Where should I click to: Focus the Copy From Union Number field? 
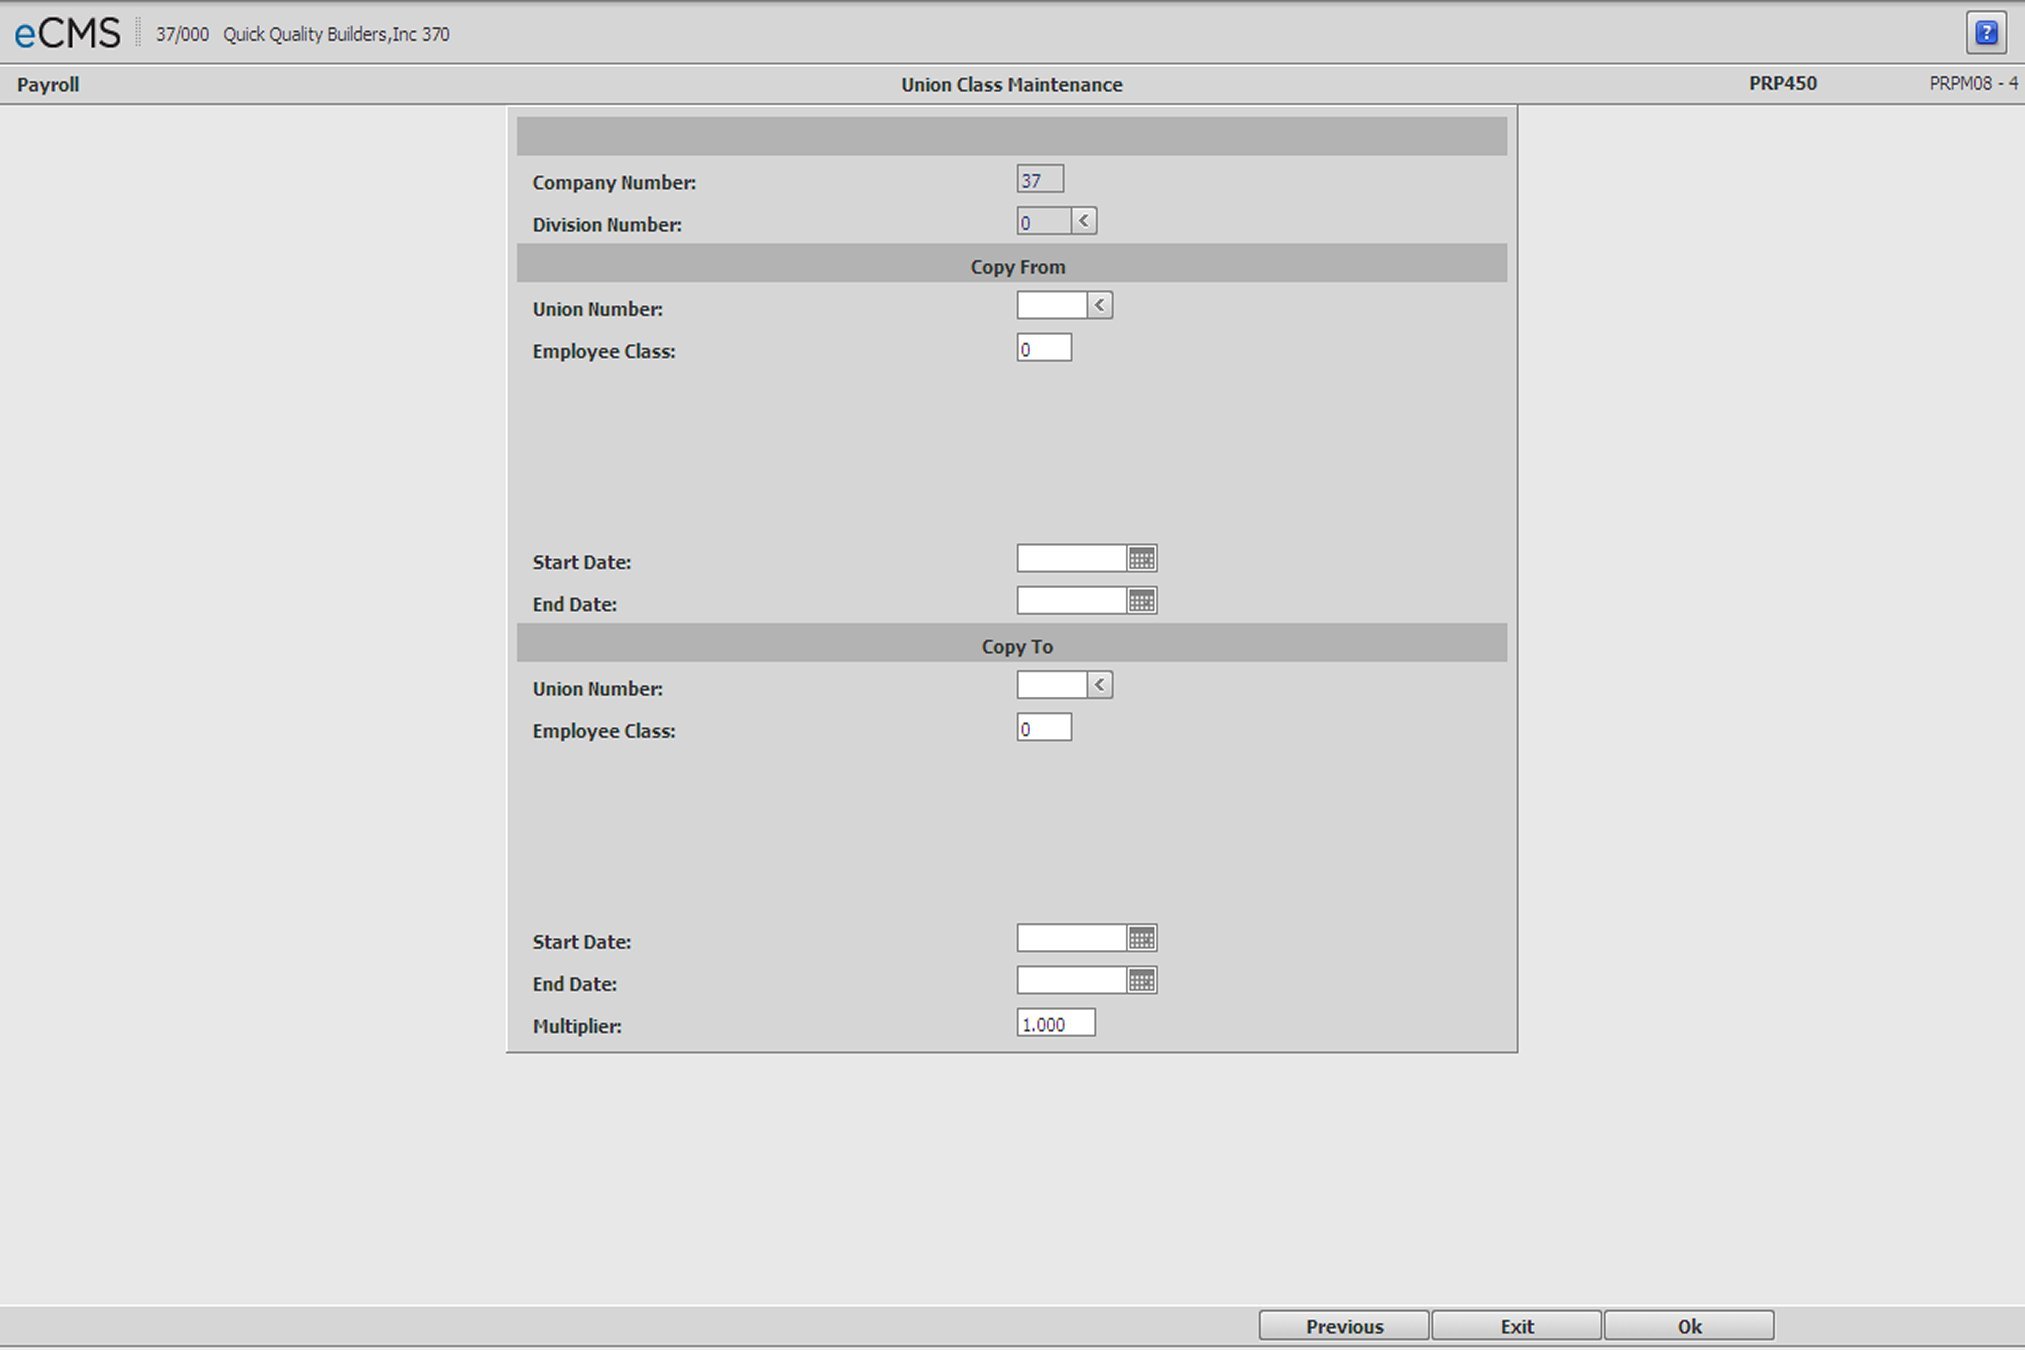tap(1051, 306)
